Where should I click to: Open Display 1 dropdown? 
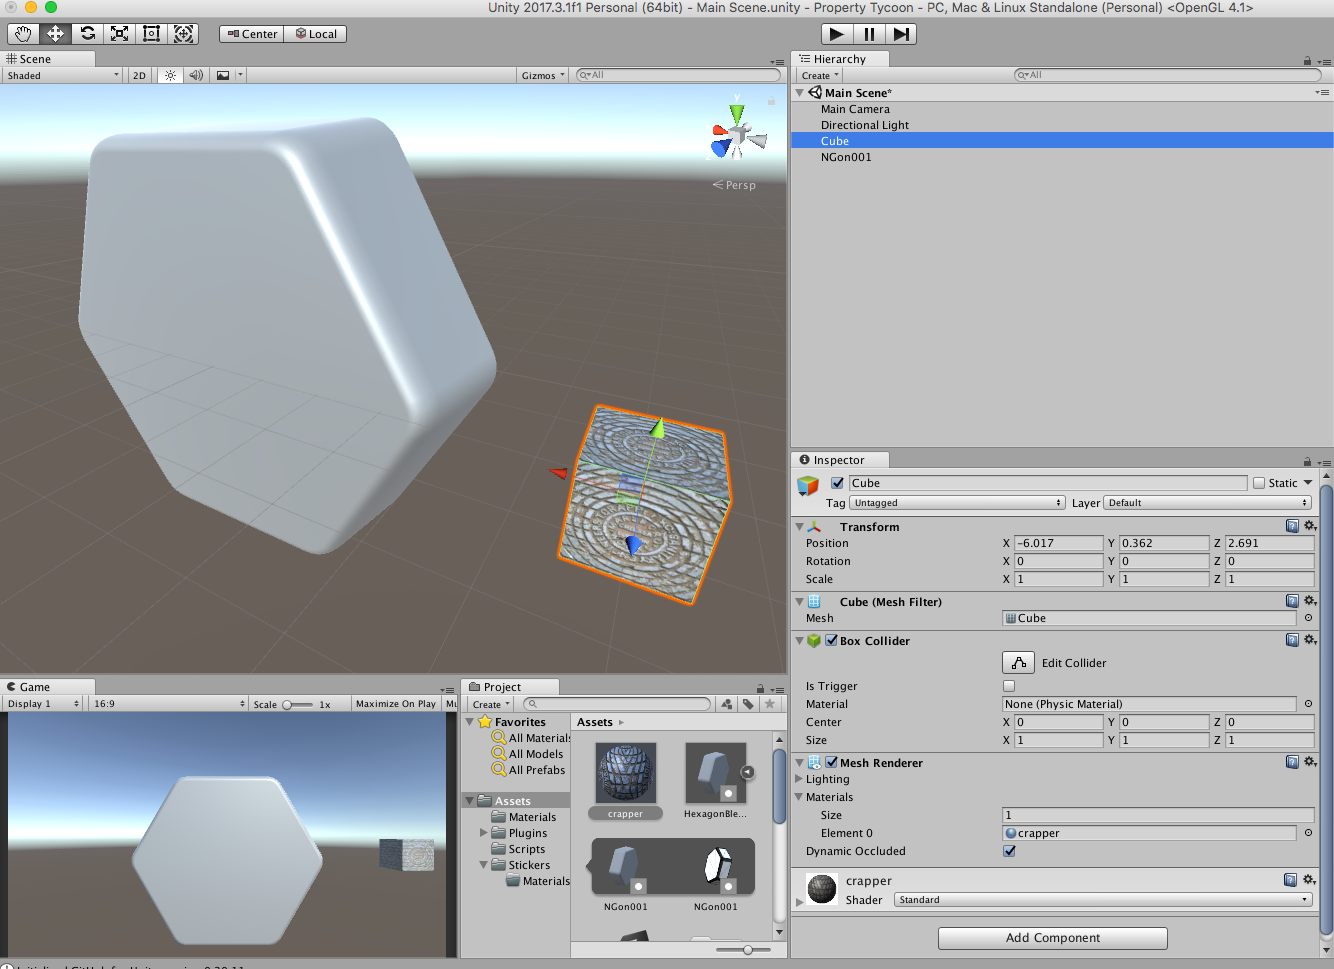(43, 704)
